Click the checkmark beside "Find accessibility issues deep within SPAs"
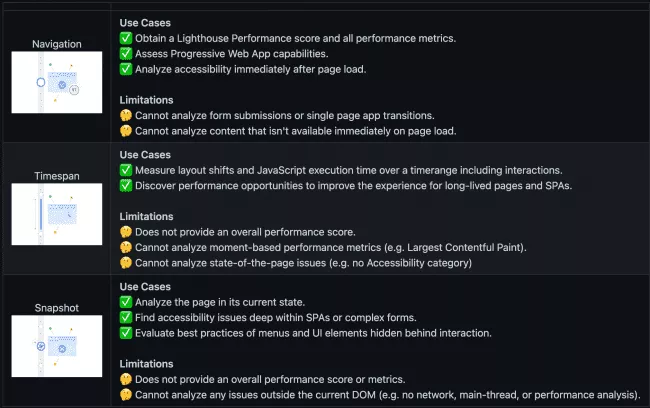This screenshot has height=408, width=650. [126, 317]
